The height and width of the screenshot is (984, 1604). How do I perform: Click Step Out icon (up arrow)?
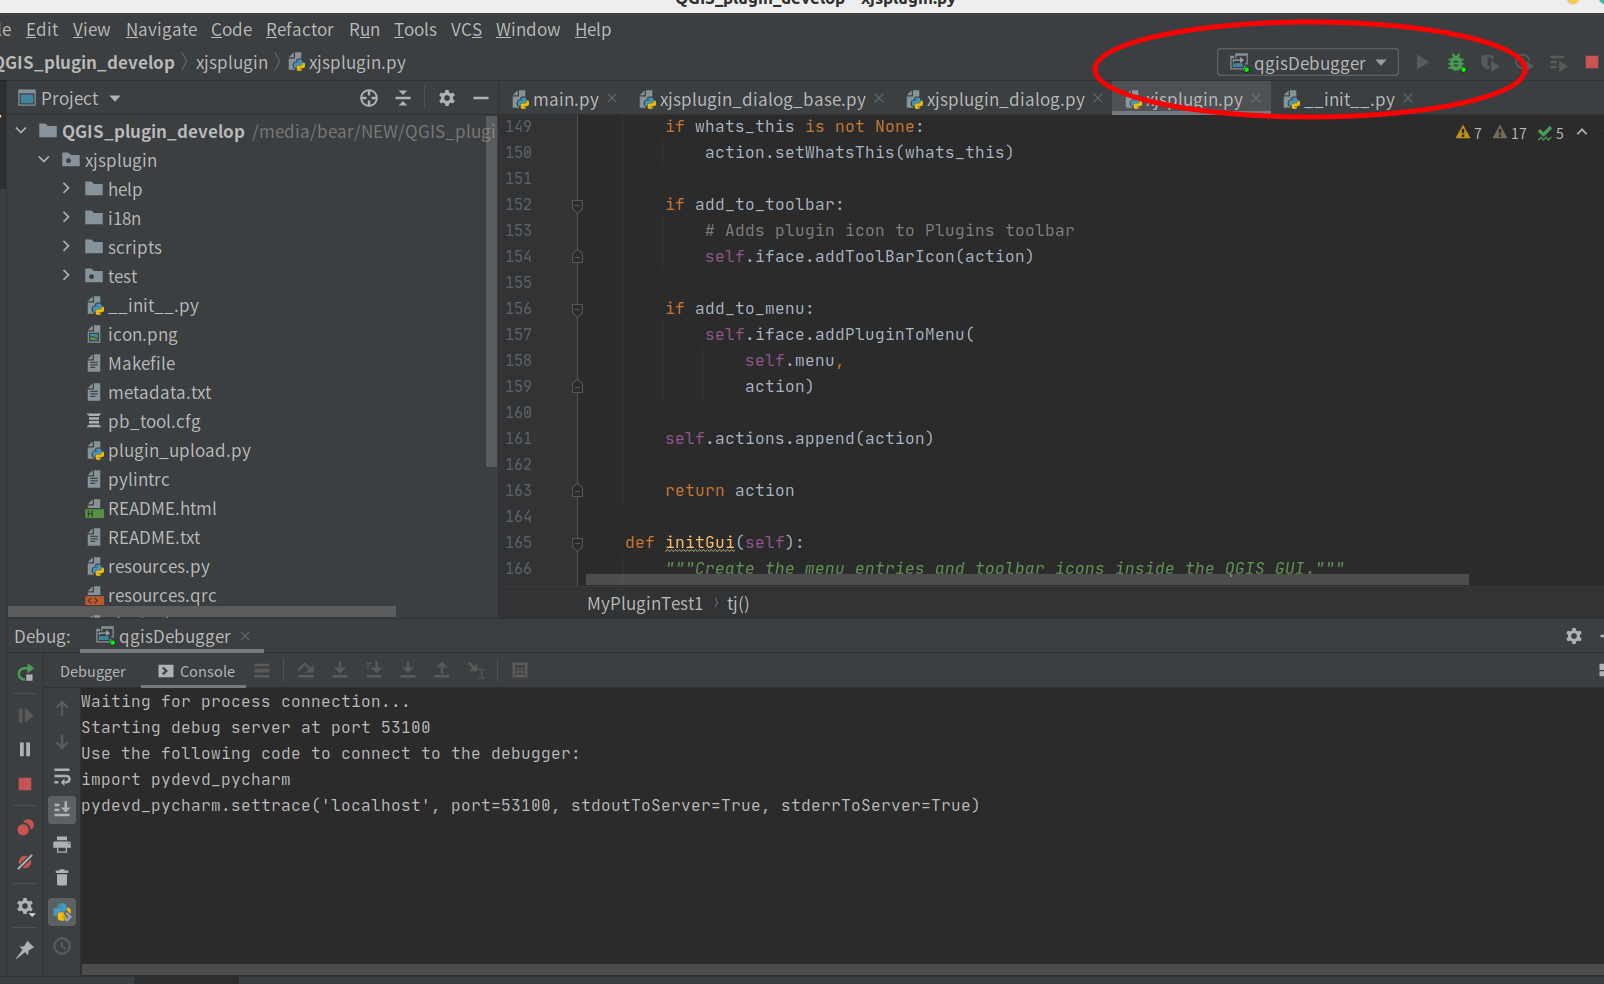pos(442,671)
